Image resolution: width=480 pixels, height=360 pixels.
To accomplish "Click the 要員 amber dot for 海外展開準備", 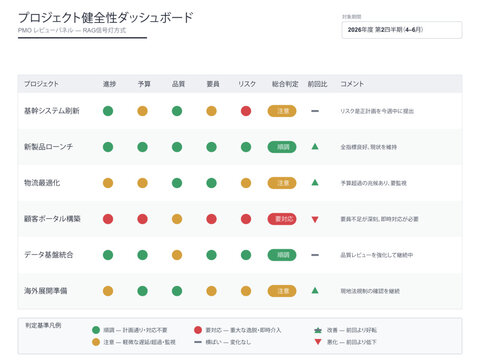I will [x=211, y=291].
